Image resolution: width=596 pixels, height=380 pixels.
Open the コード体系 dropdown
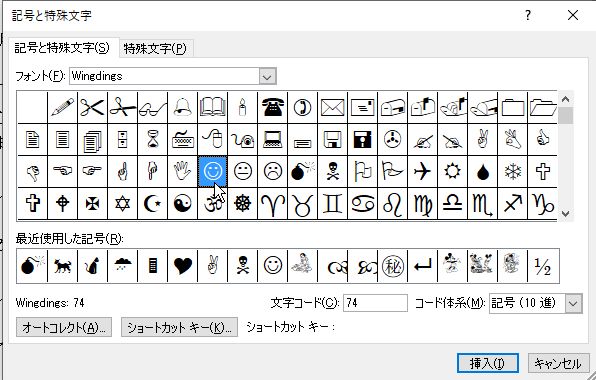574,303
